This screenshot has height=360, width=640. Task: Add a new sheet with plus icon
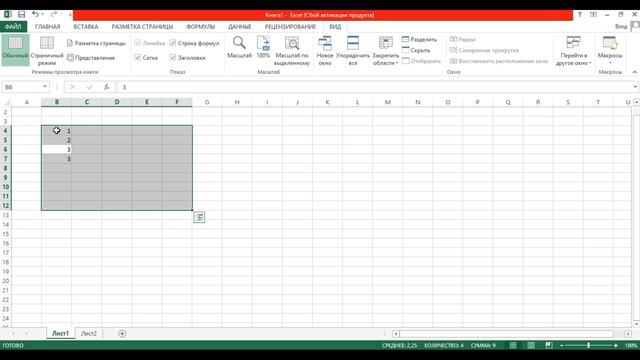click(x=122, y=333)
